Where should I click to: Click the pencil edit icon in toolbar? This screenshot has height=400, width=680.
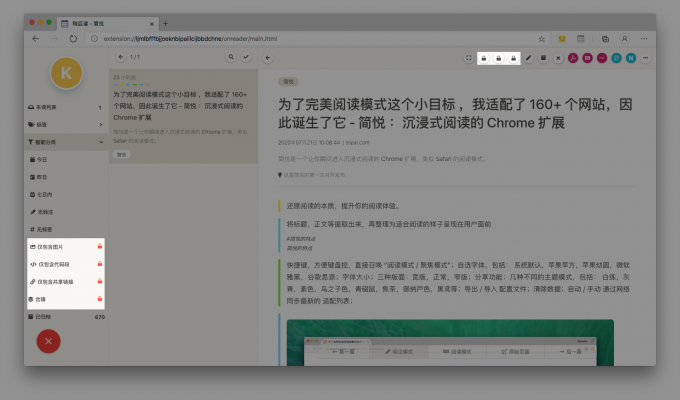528,58
